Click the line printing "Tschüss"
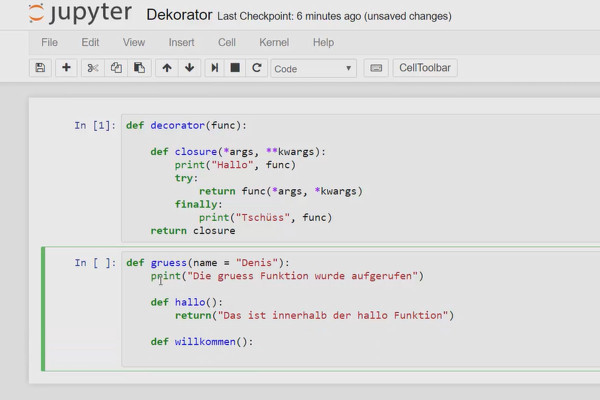The image size is (600, 400). (265, 218)
